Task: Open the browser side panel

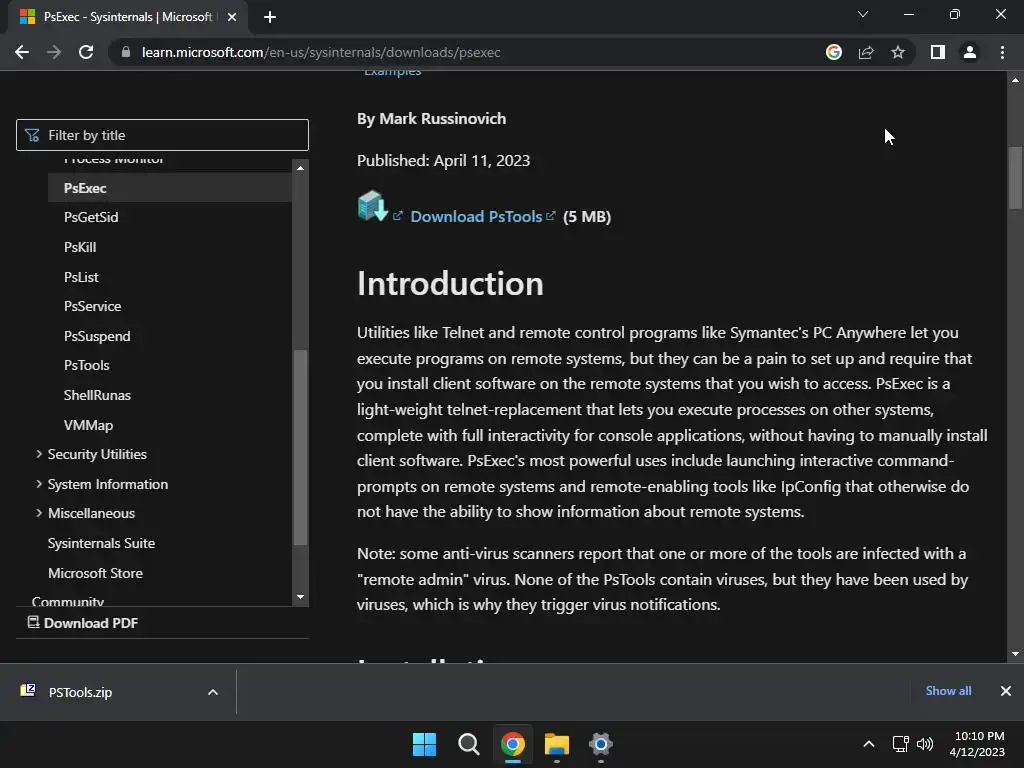Action: tap(938, 52)
